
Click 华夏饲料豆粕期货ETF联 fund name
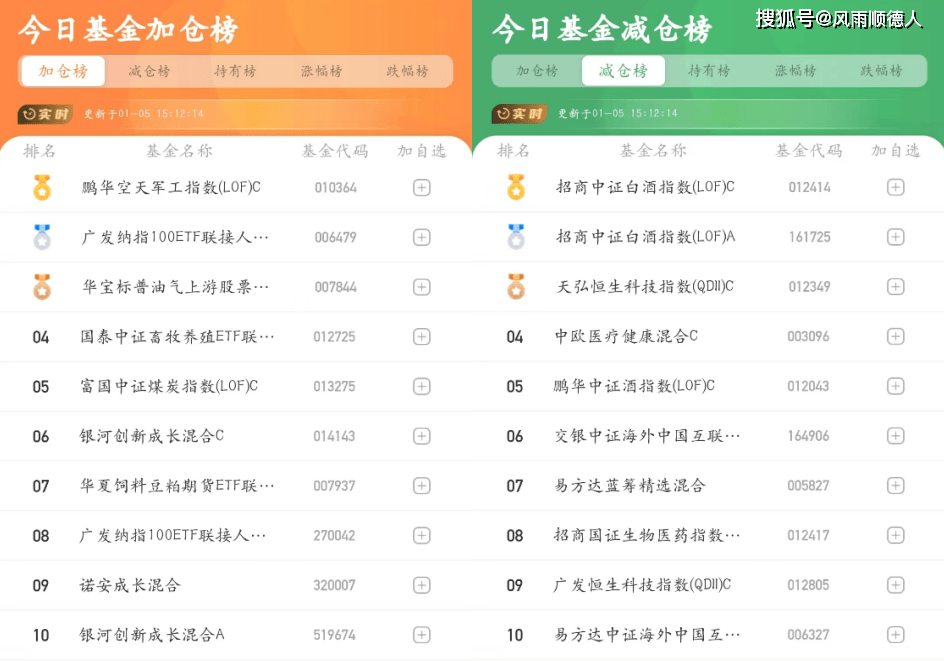pyautogui.click(x=177, y=486)
